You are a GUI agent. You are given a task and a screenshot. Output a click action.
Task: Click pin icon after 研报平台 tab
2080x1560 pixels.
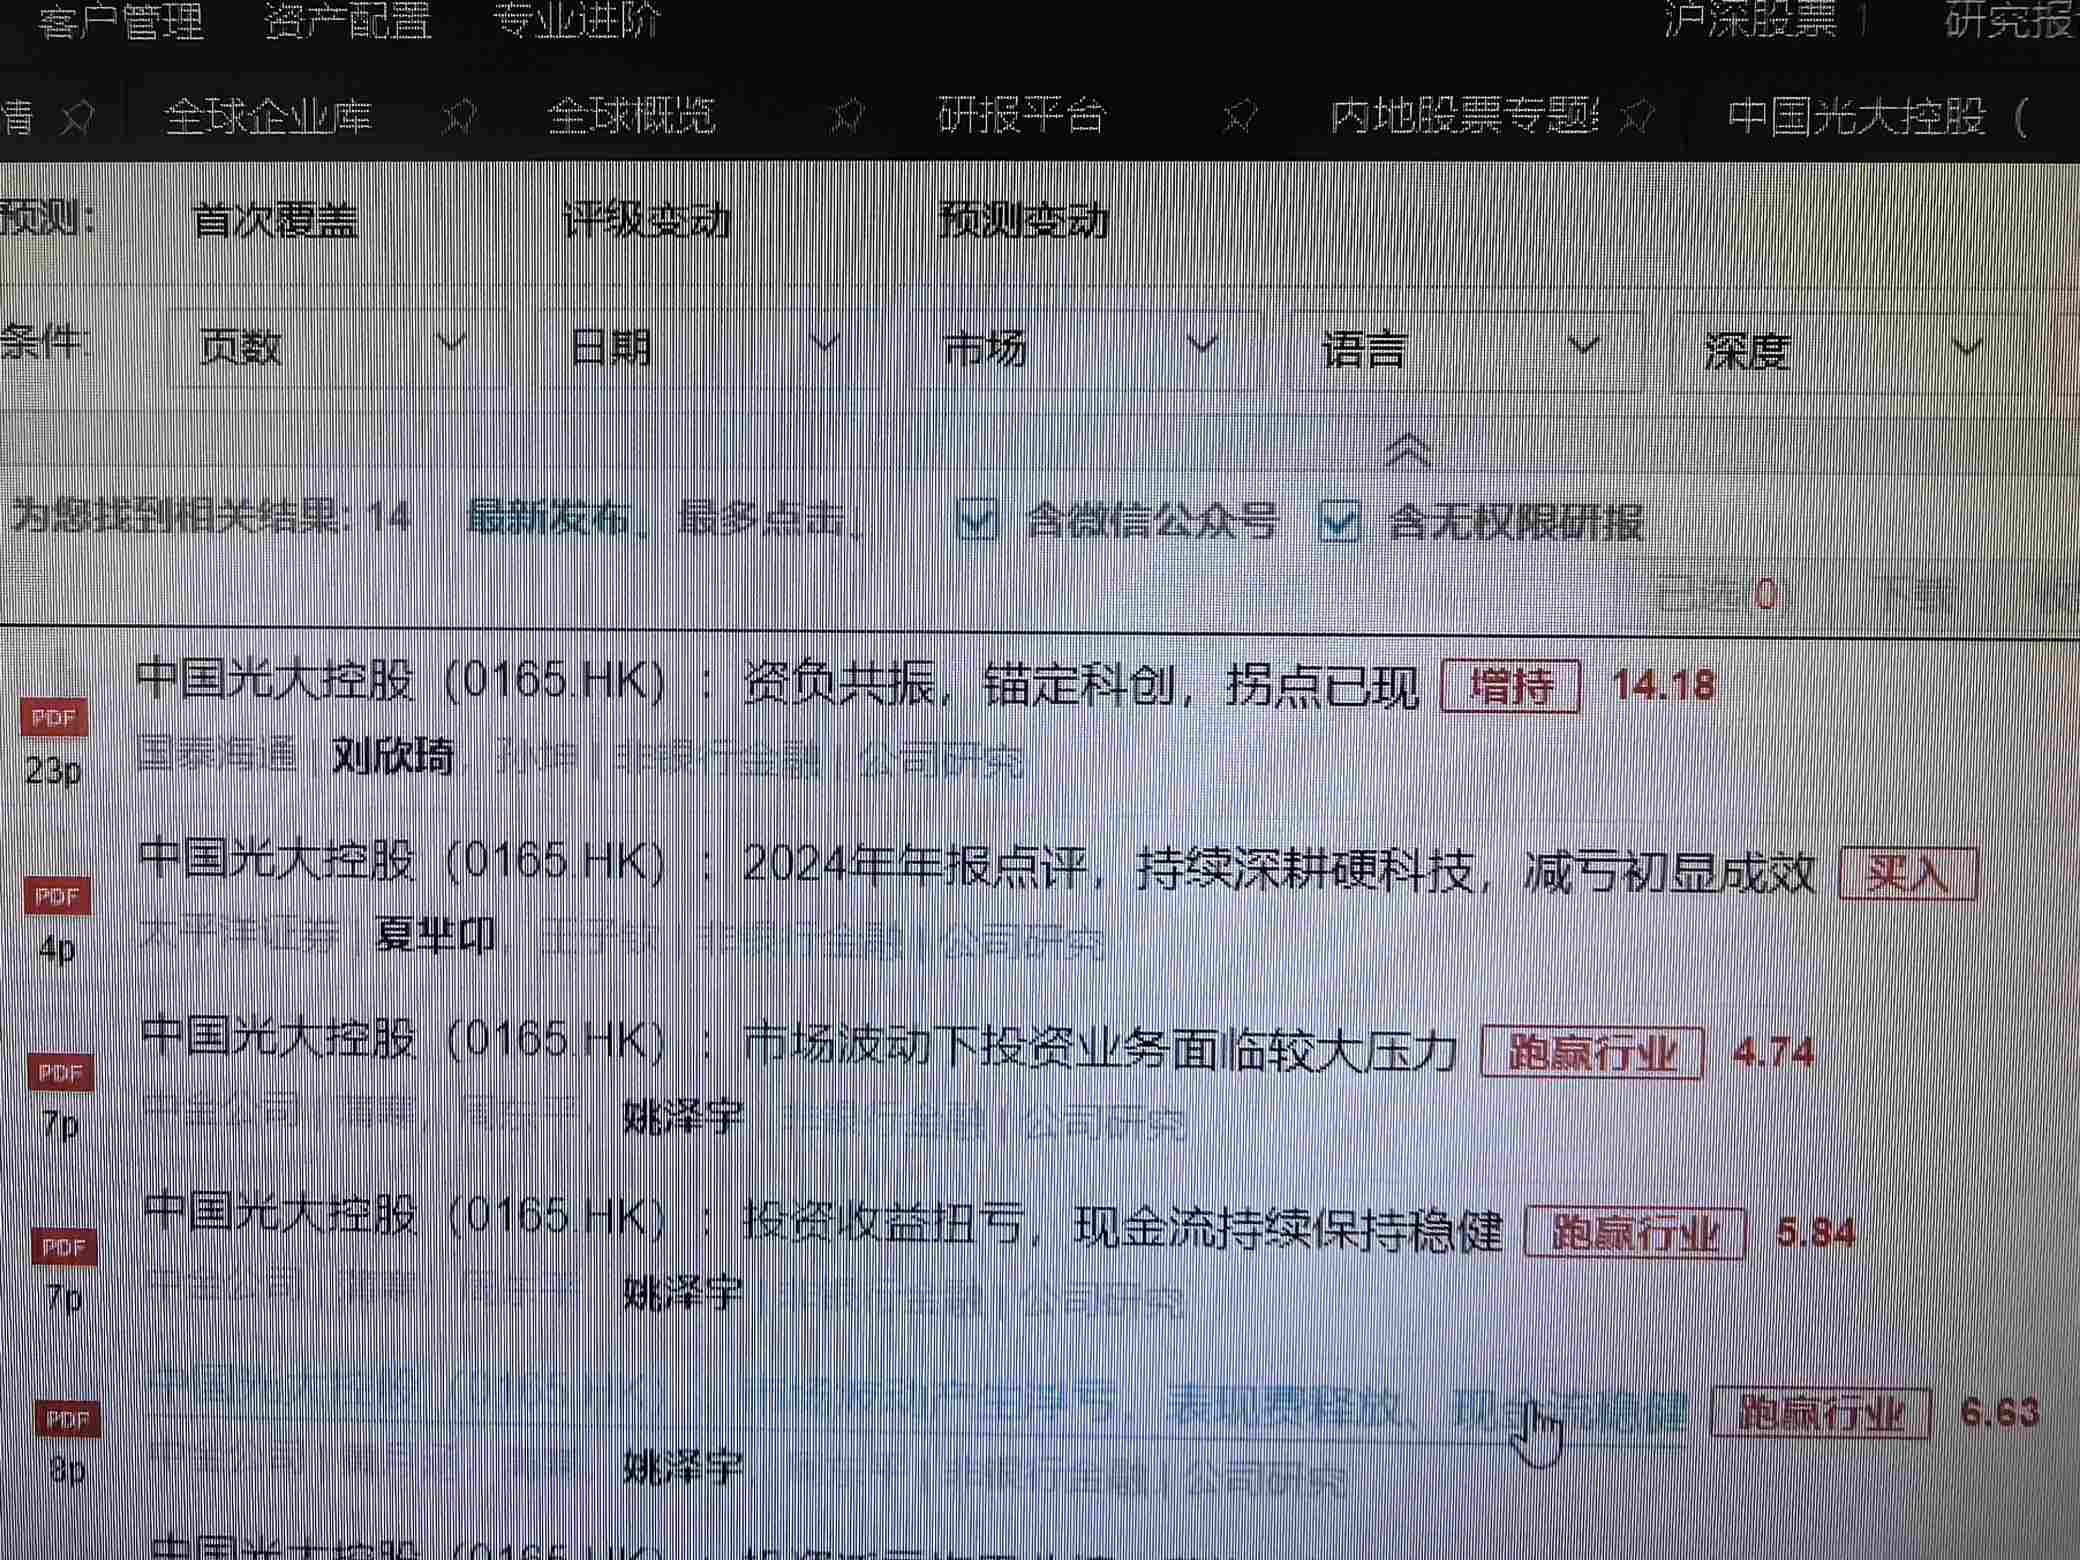point(1240,117)
